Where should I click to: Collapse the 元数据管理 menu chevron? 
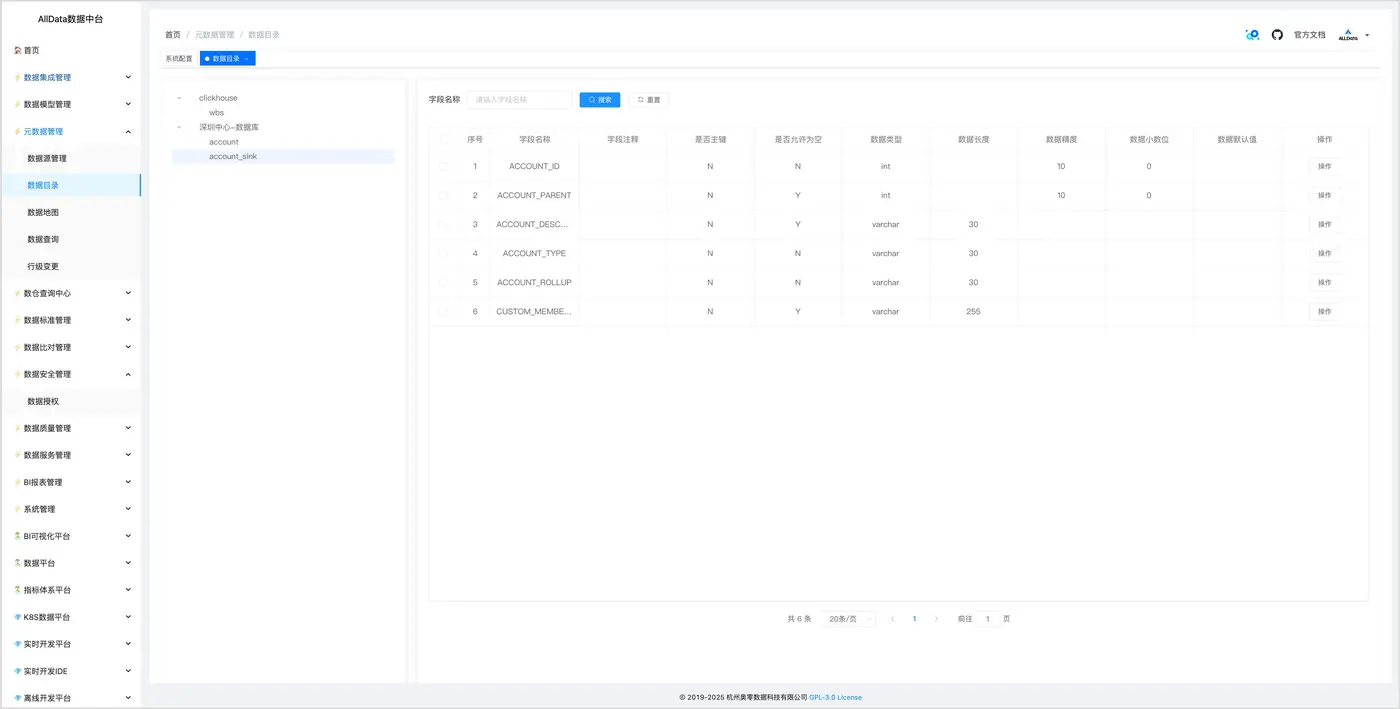pos(128,131)
